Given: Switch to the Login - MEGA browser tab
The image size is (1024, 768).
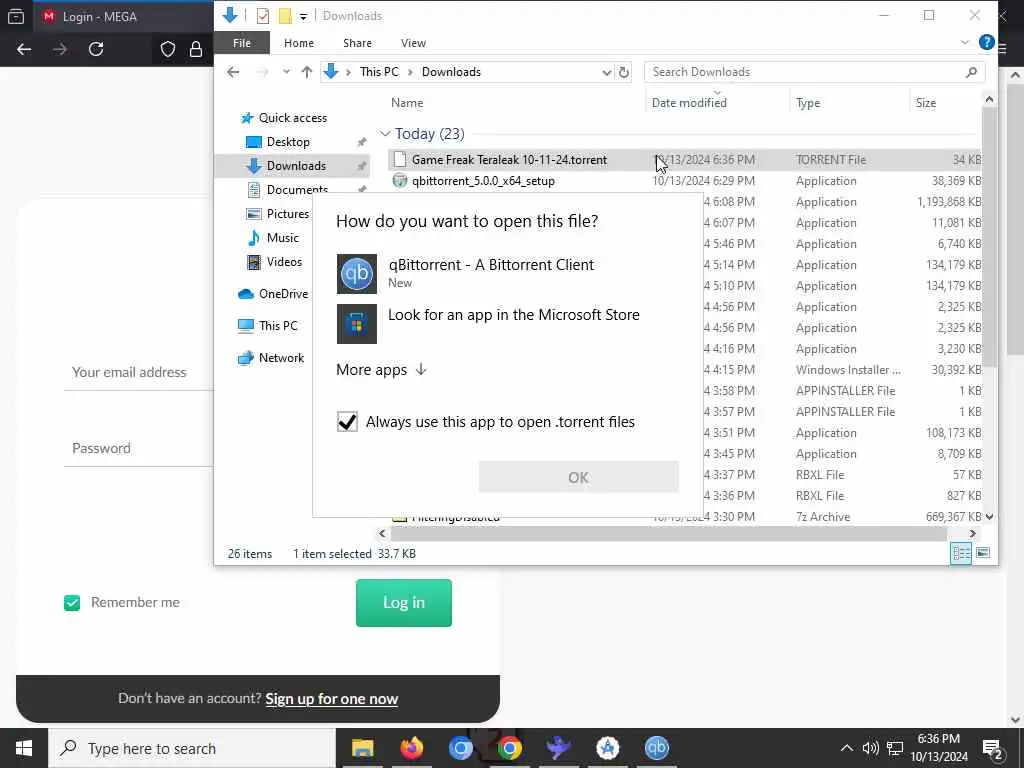Looking at the screenshot, I should click(x=124, y=16).
